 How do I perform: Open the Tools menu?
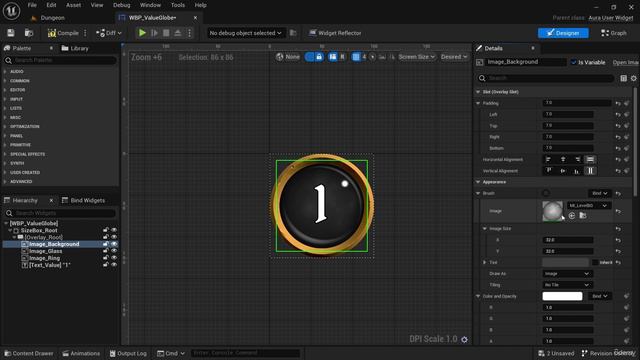(178, 5)
